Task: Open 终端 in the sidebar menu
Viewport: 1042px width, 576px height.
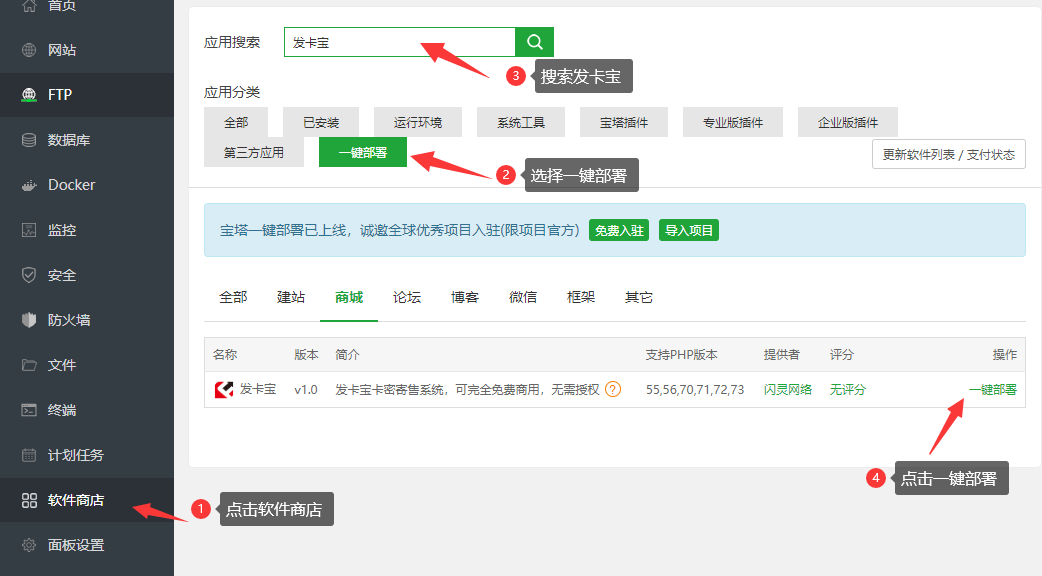Action: point(86,410)
